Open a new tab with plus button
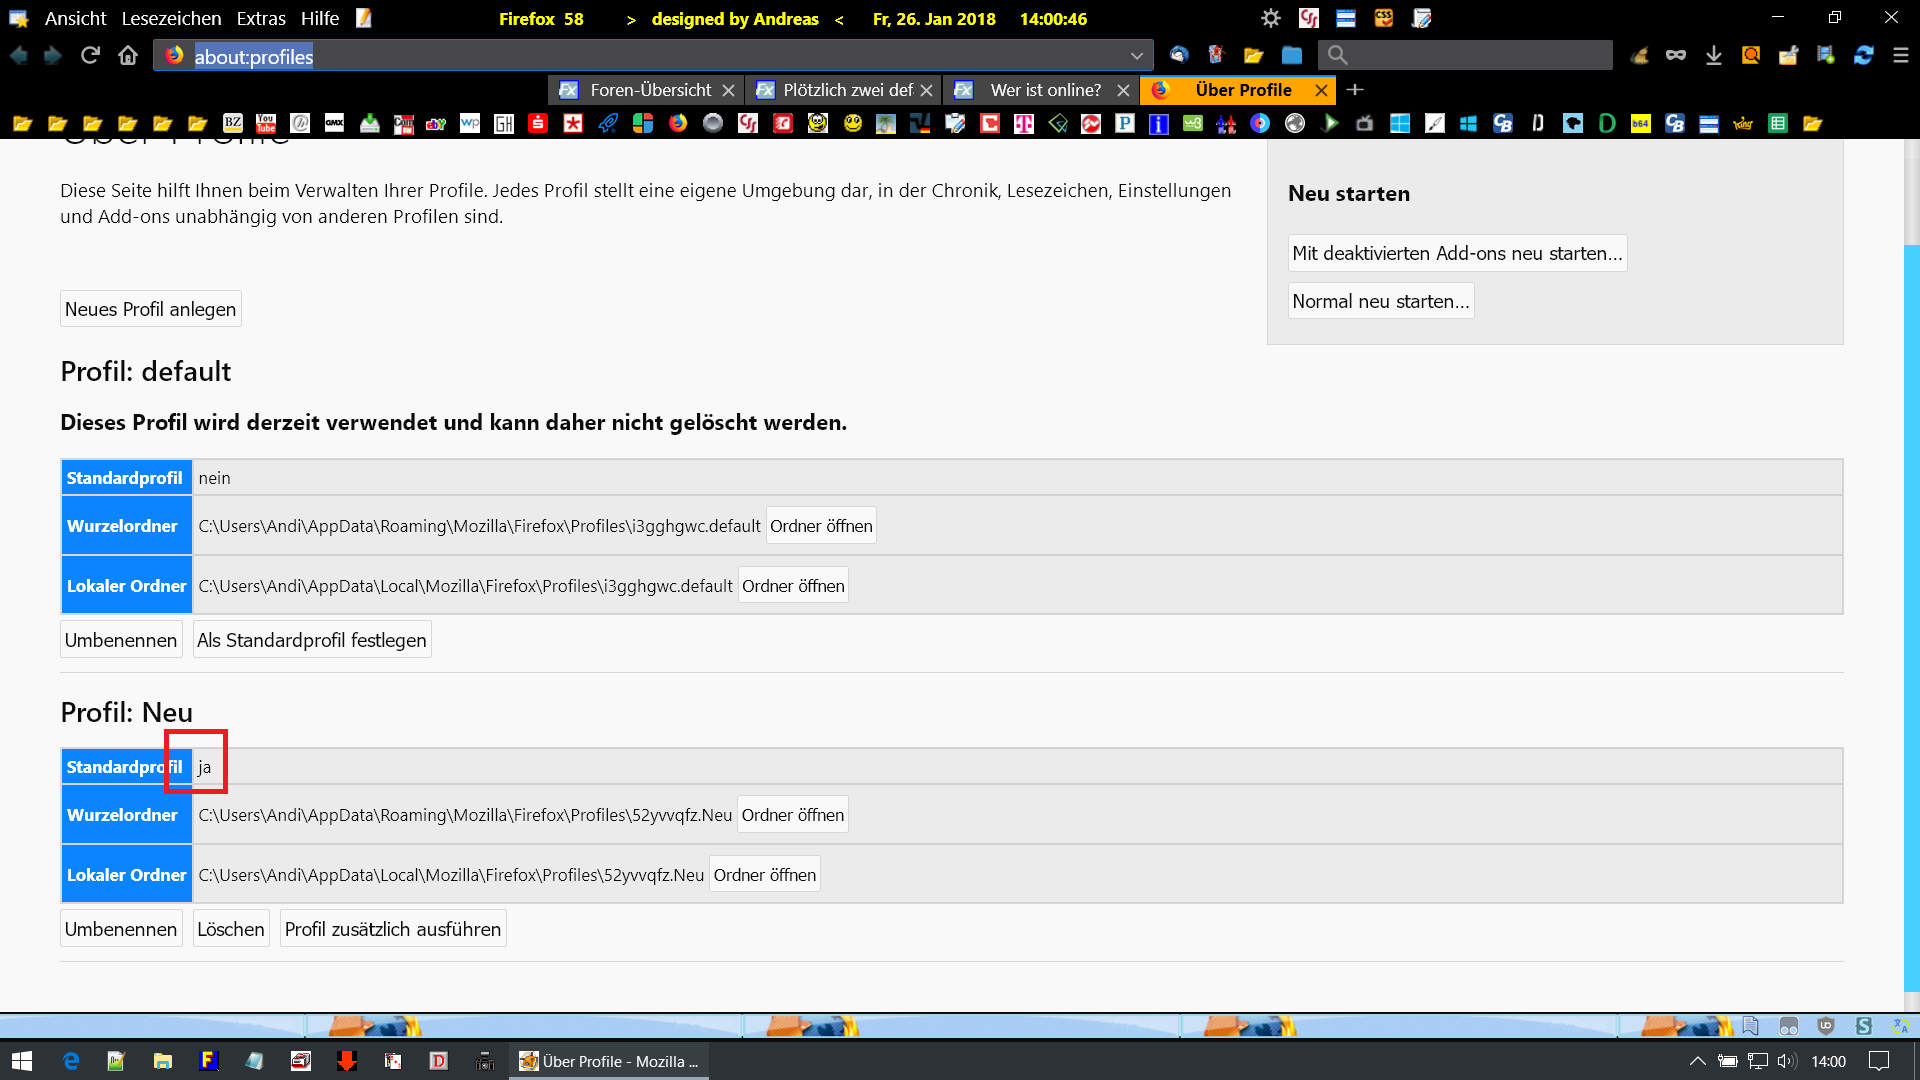The height and width of the screenshot is (1080, 1920). click(x=1355, y=90)
